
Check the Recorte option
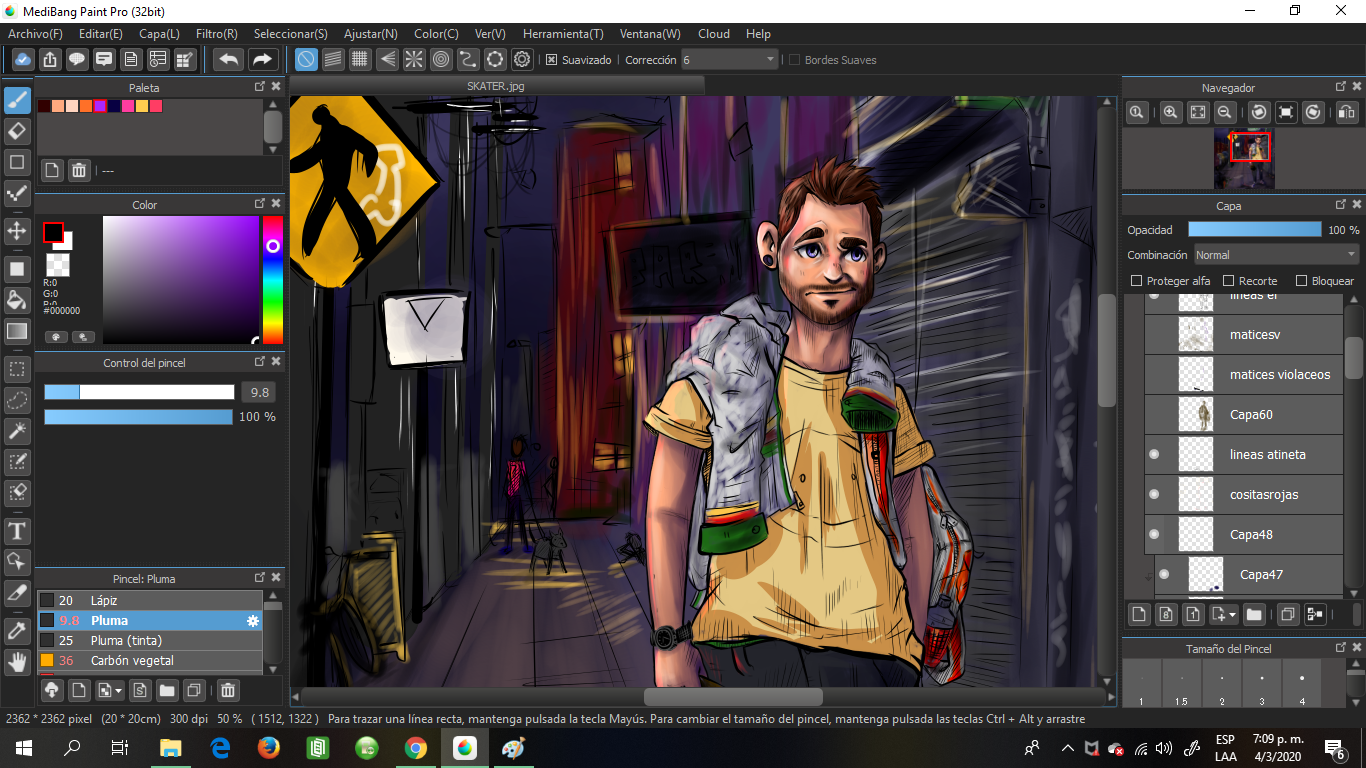(1229, 281)
